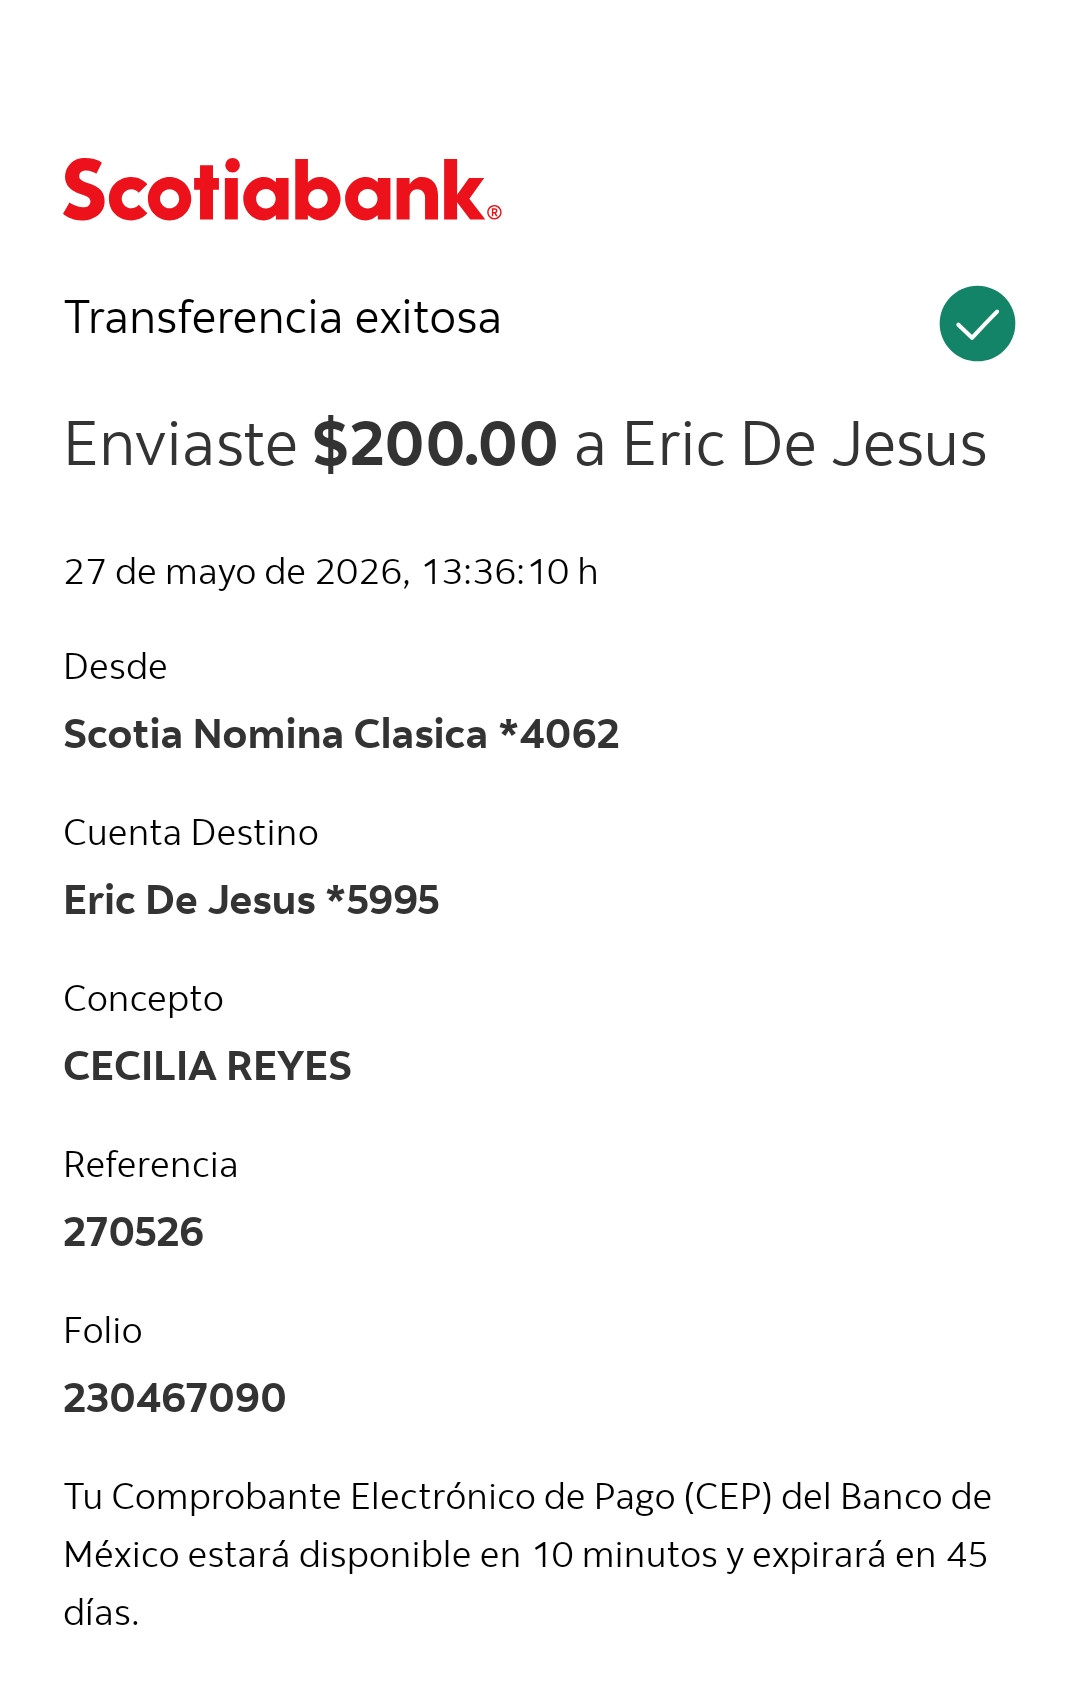Select the recipient name Eric De Jesus in headline
Screen dimensions: 1080x1698
pyautogui.click(x=805, y=444)
